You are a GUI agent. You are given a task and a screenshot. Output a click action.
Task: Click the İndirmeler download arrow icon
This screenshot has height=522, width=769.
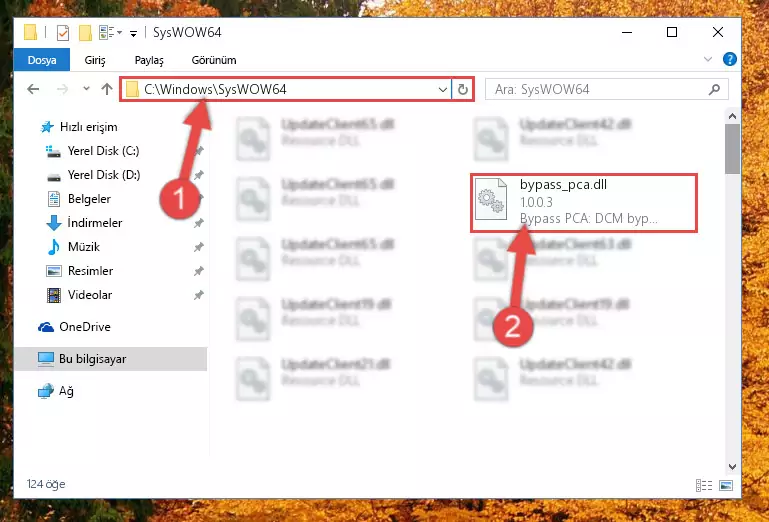pyautogui.click(x=54, y=223)
